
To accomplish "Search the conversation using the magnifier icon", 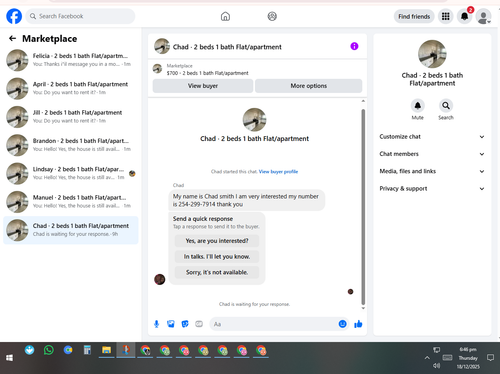I will click(446, 106).
